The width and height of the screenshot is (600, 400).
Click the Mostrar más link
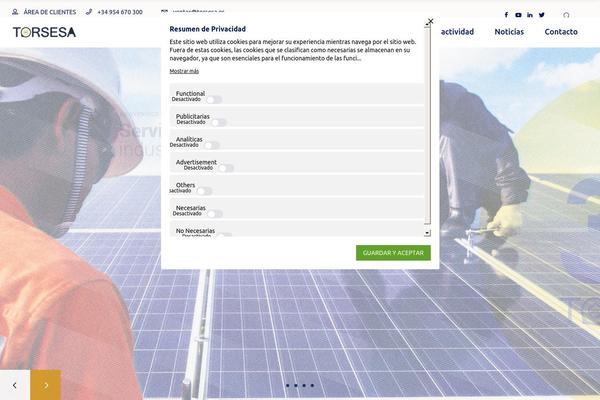pyautogui.click(x=184, y=71)
